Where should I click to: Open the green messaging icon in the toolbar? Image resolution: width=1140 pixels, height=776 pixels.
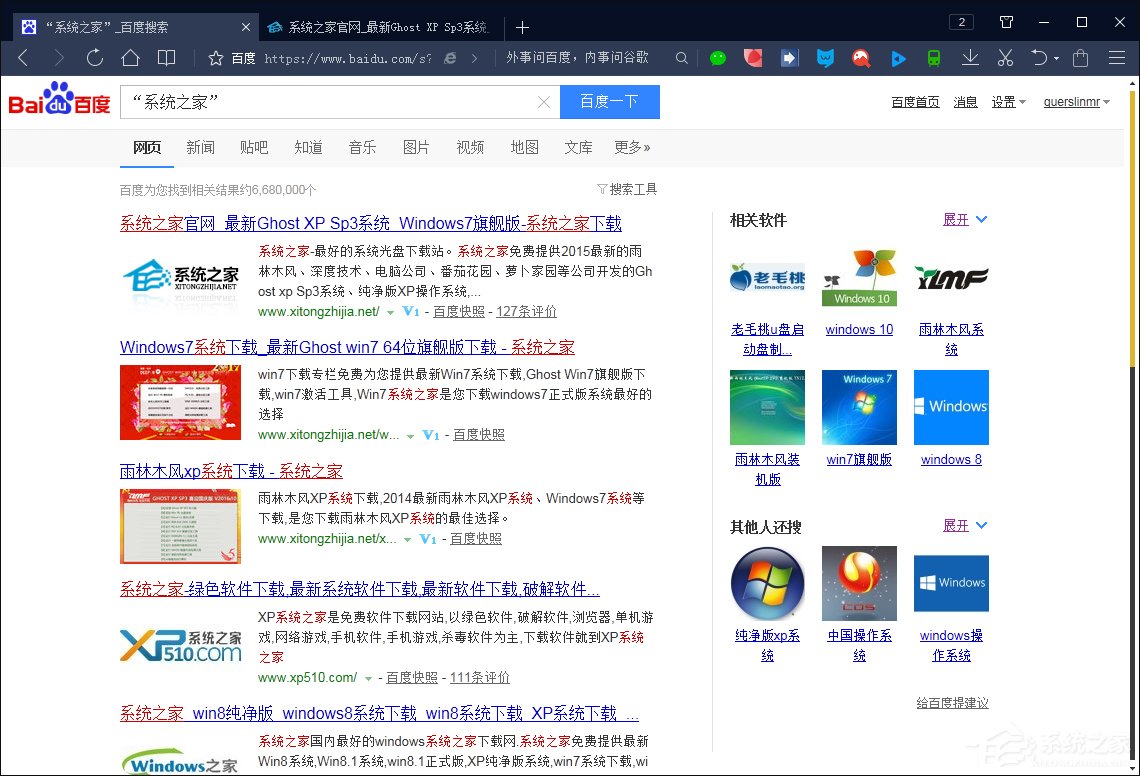pos(718,58)
